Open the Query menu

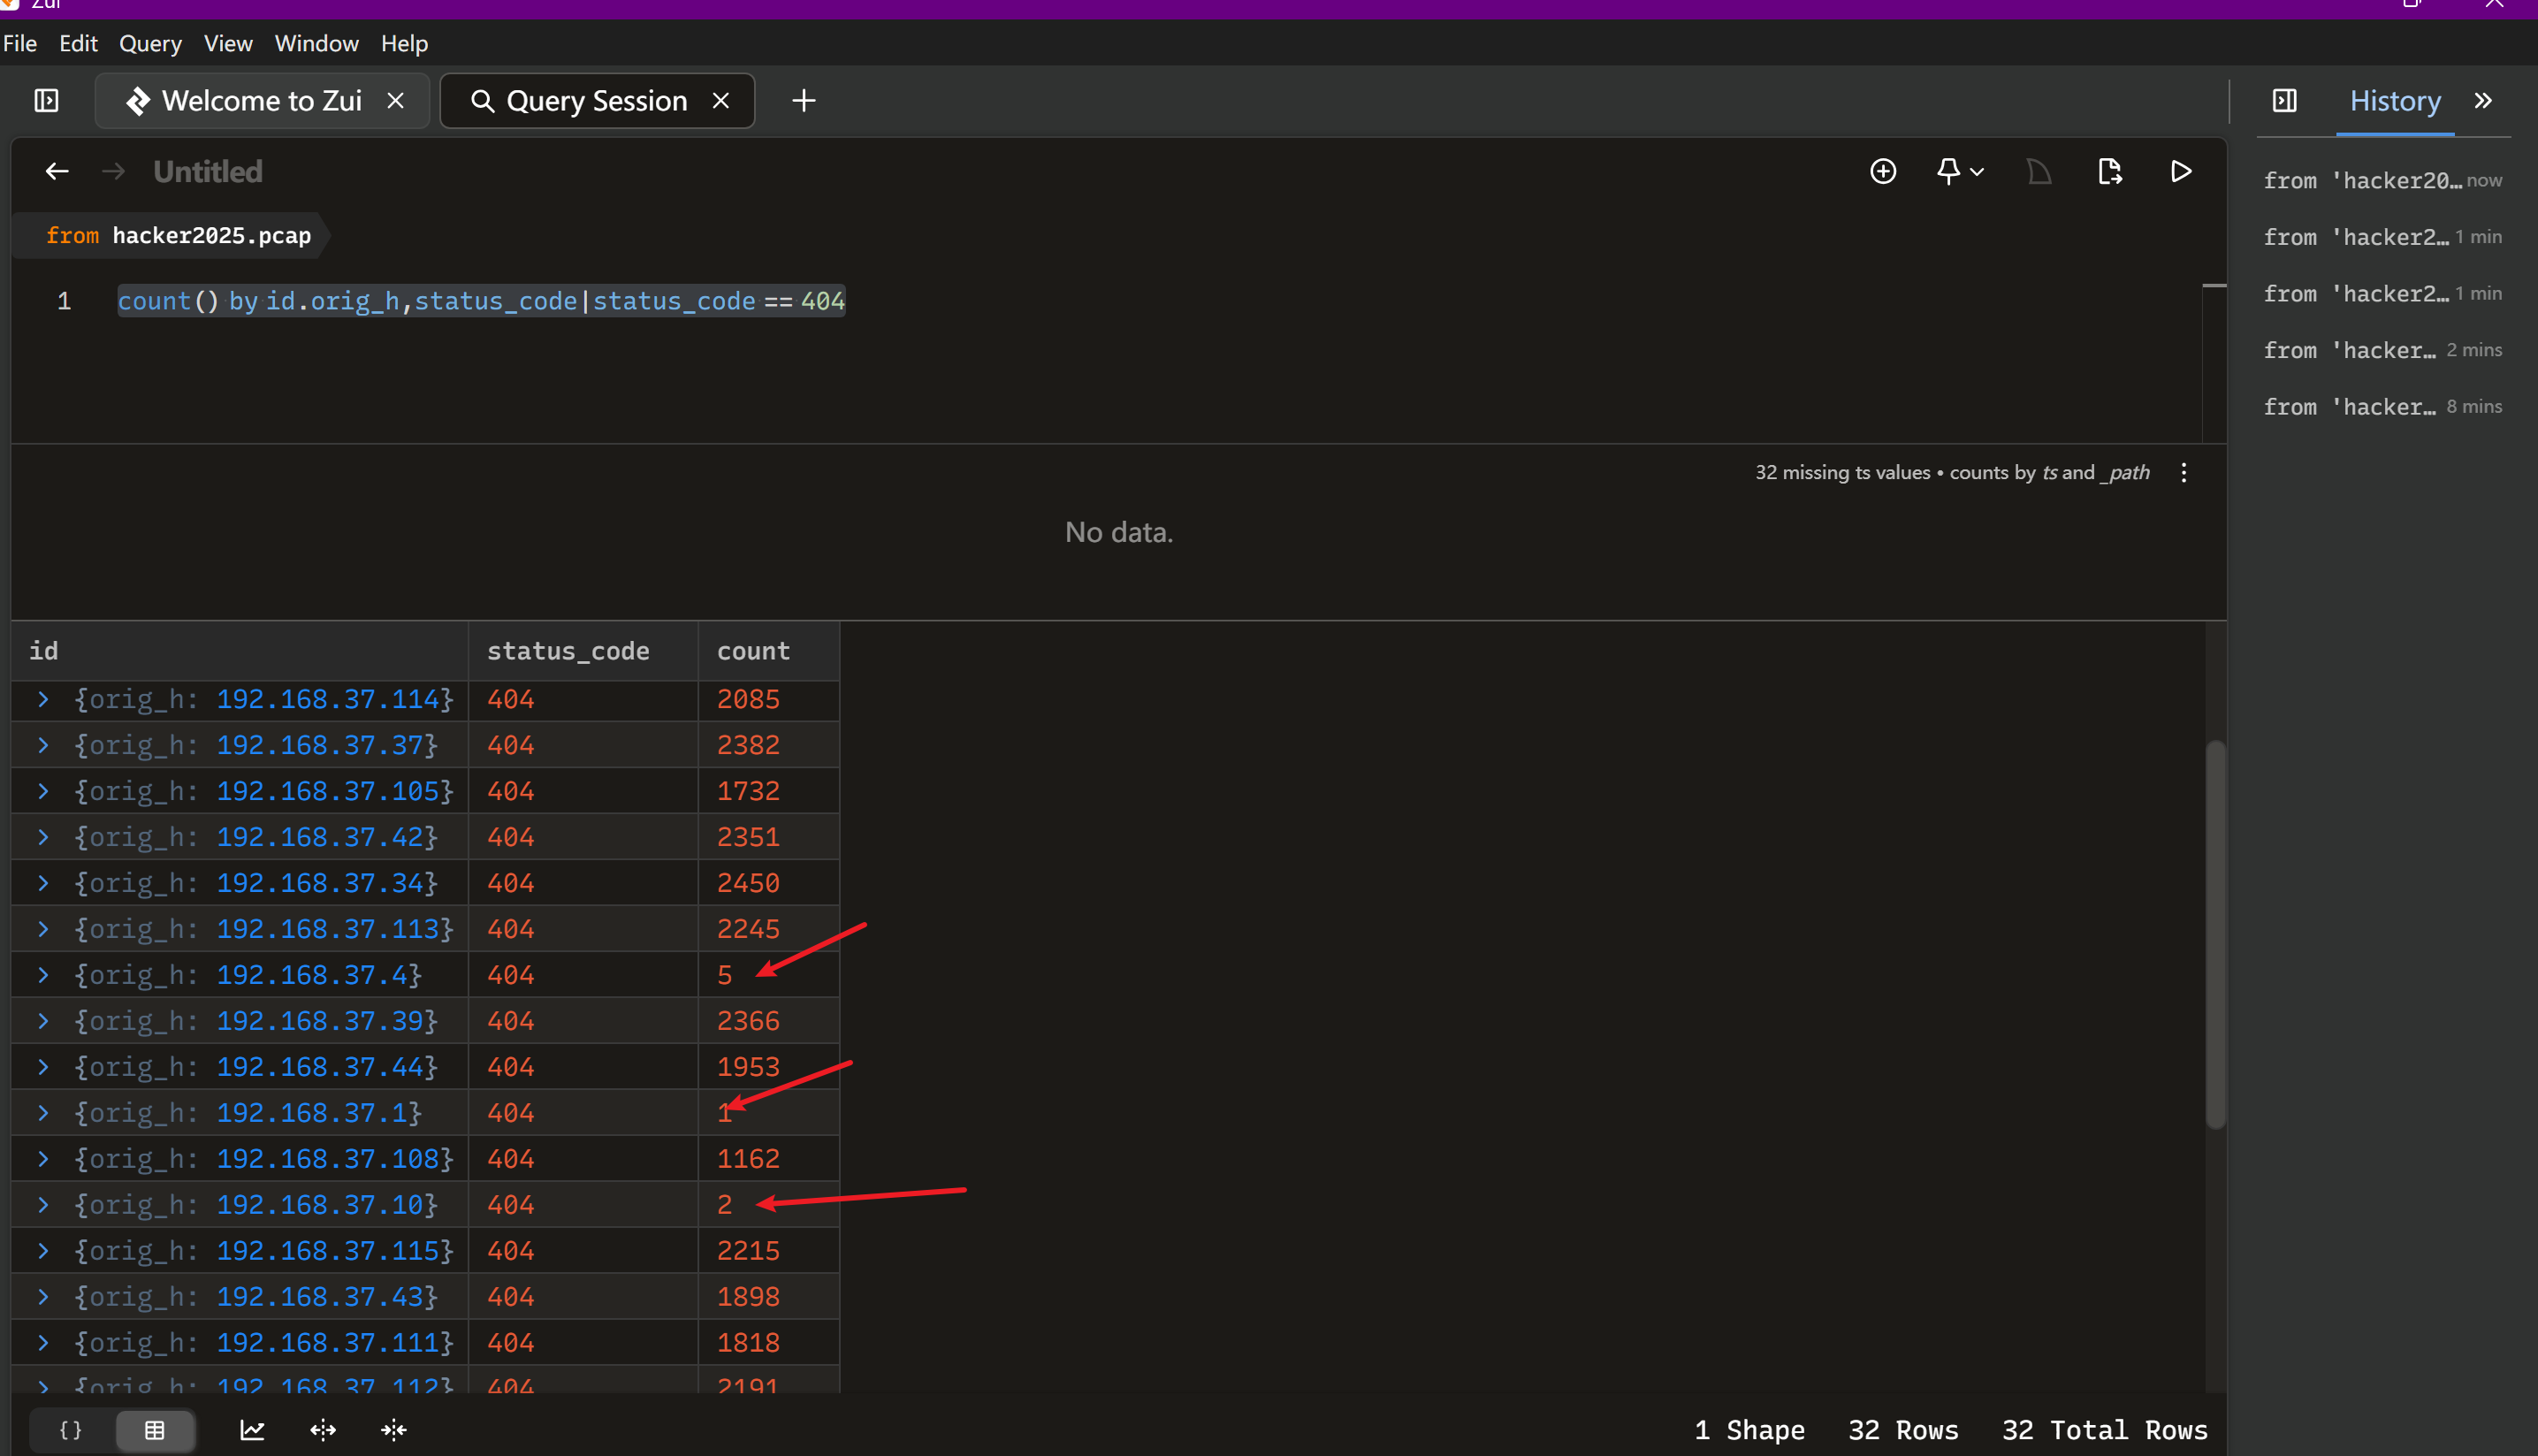[x=150, y=43]
